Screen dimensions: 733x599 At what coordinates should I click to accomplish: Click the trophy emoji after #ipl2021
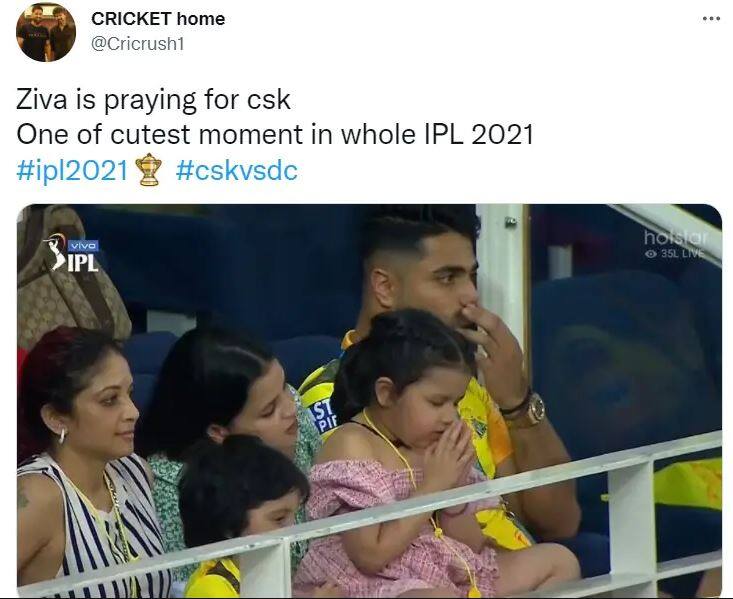148,169
